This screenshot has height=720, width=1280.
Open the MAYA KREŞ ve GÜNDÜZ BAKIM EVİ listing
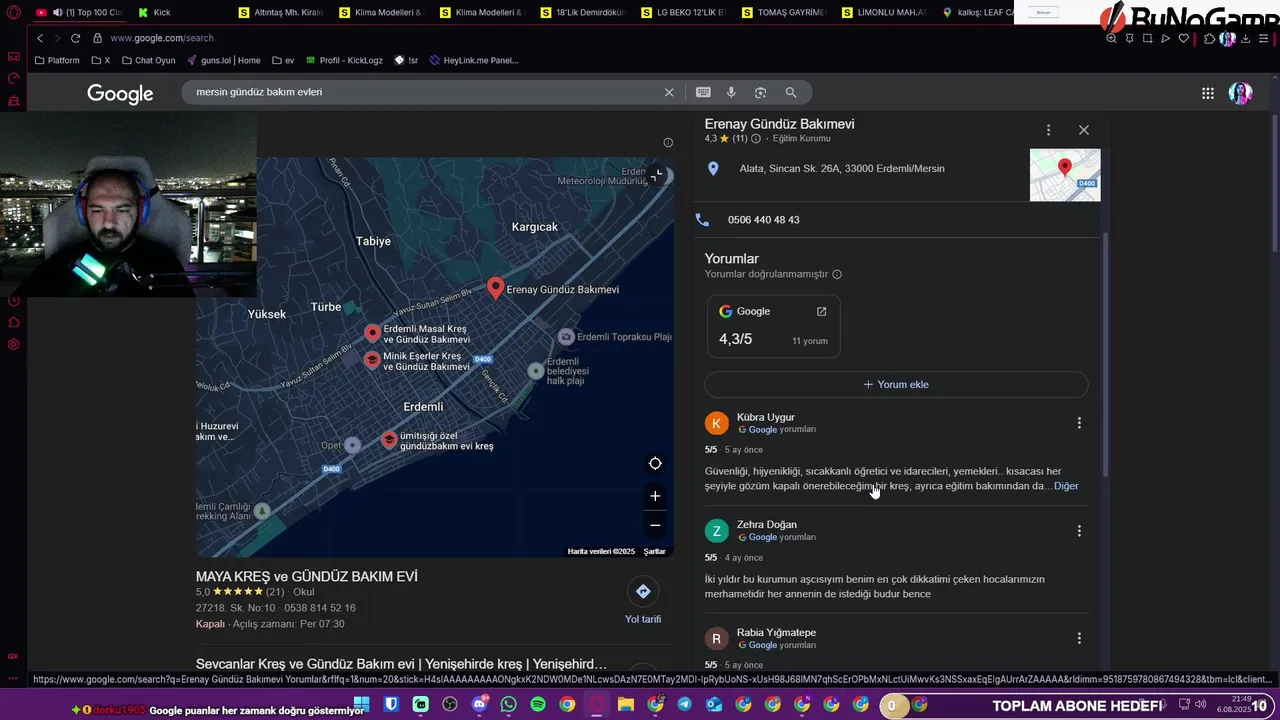coord(307,577)
